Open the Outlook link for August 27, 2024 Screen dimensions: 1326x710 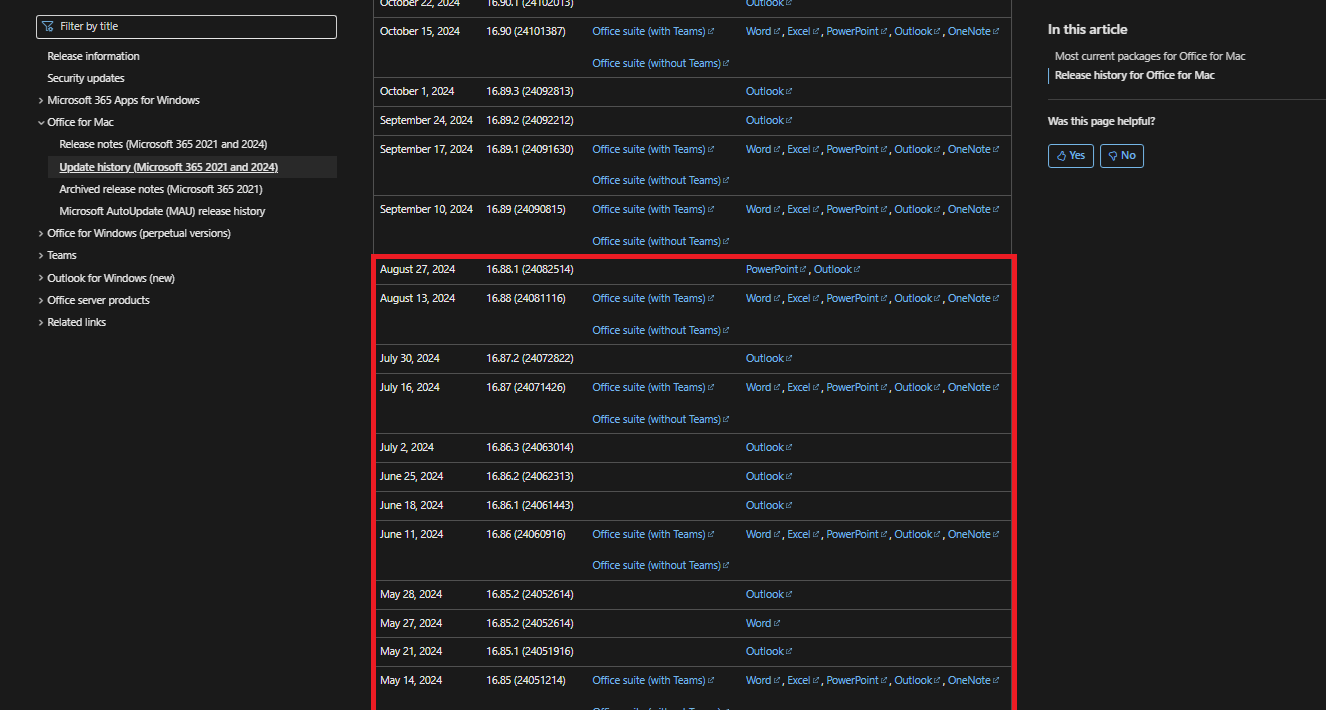pyautogui.click(x=837, y=269)
